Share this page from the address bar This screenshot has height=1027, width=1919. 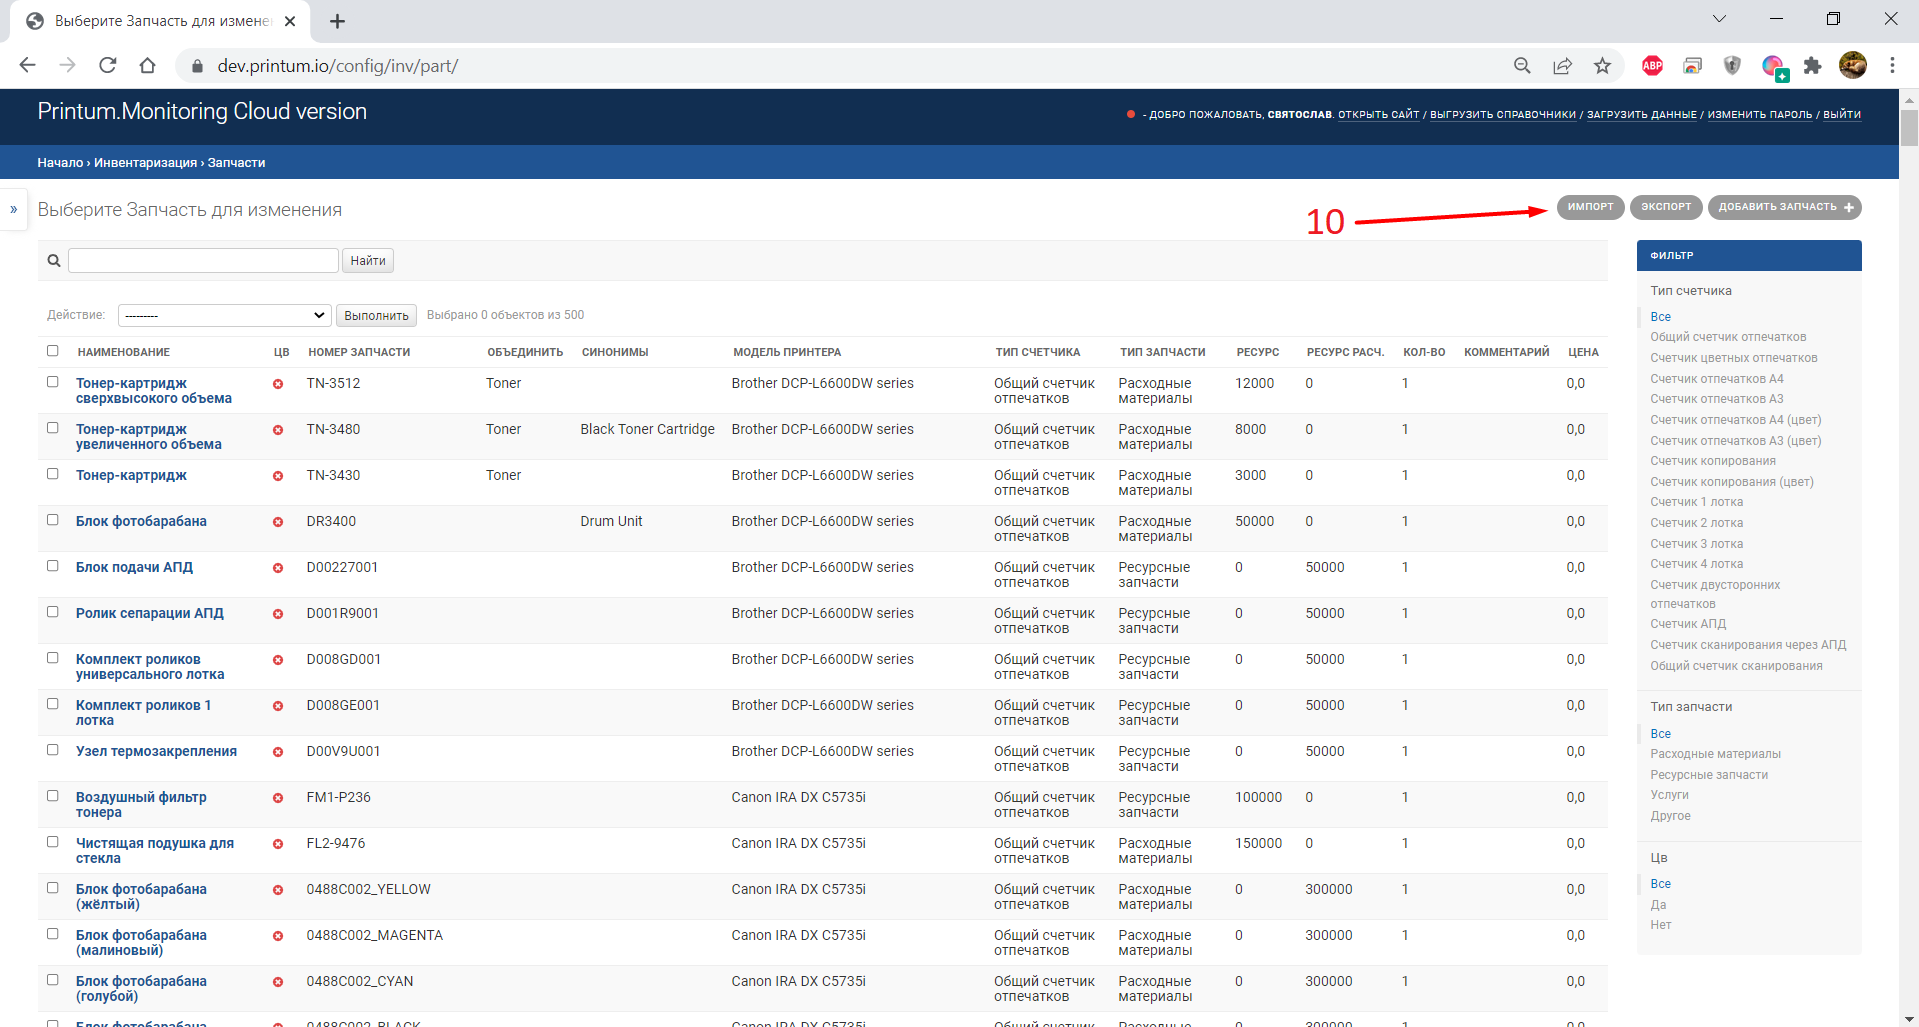1562,65
